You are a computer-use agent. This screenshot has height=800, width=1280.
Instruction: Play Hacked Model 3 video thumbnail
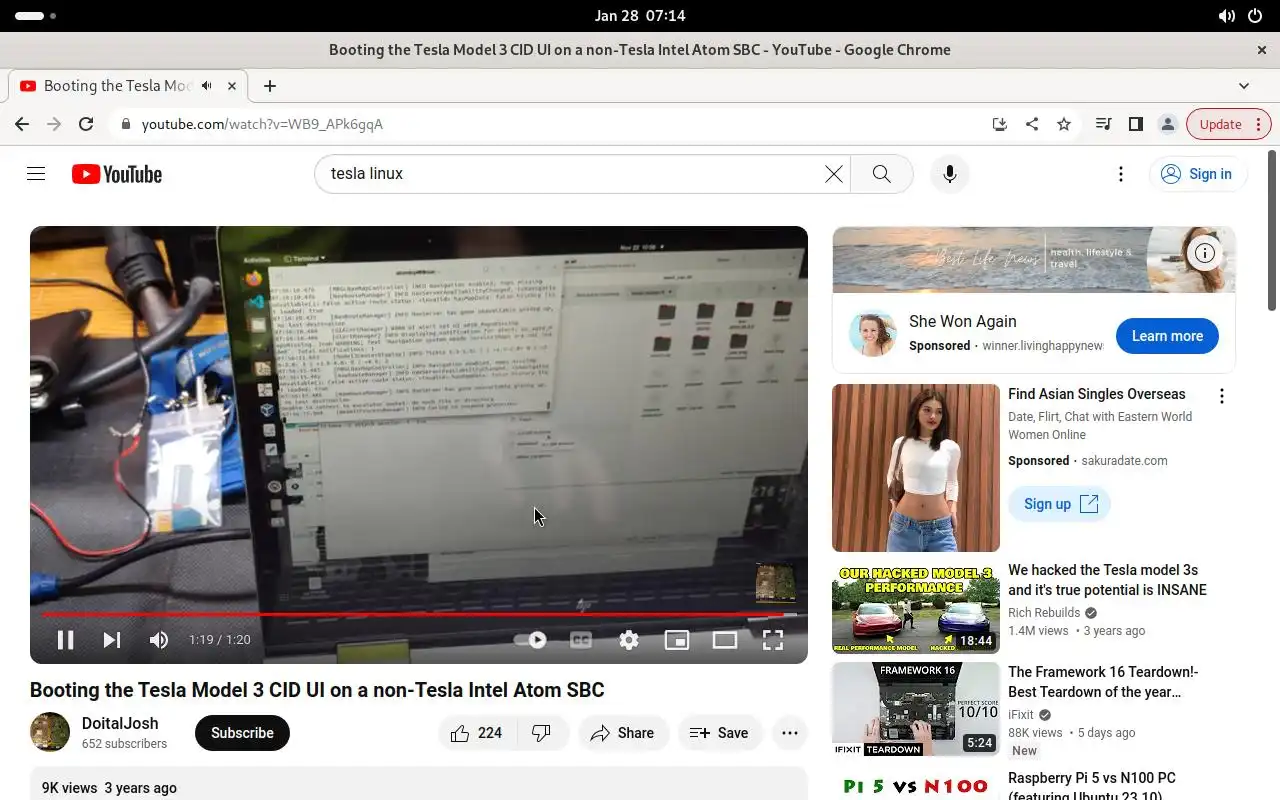(916, 607)
